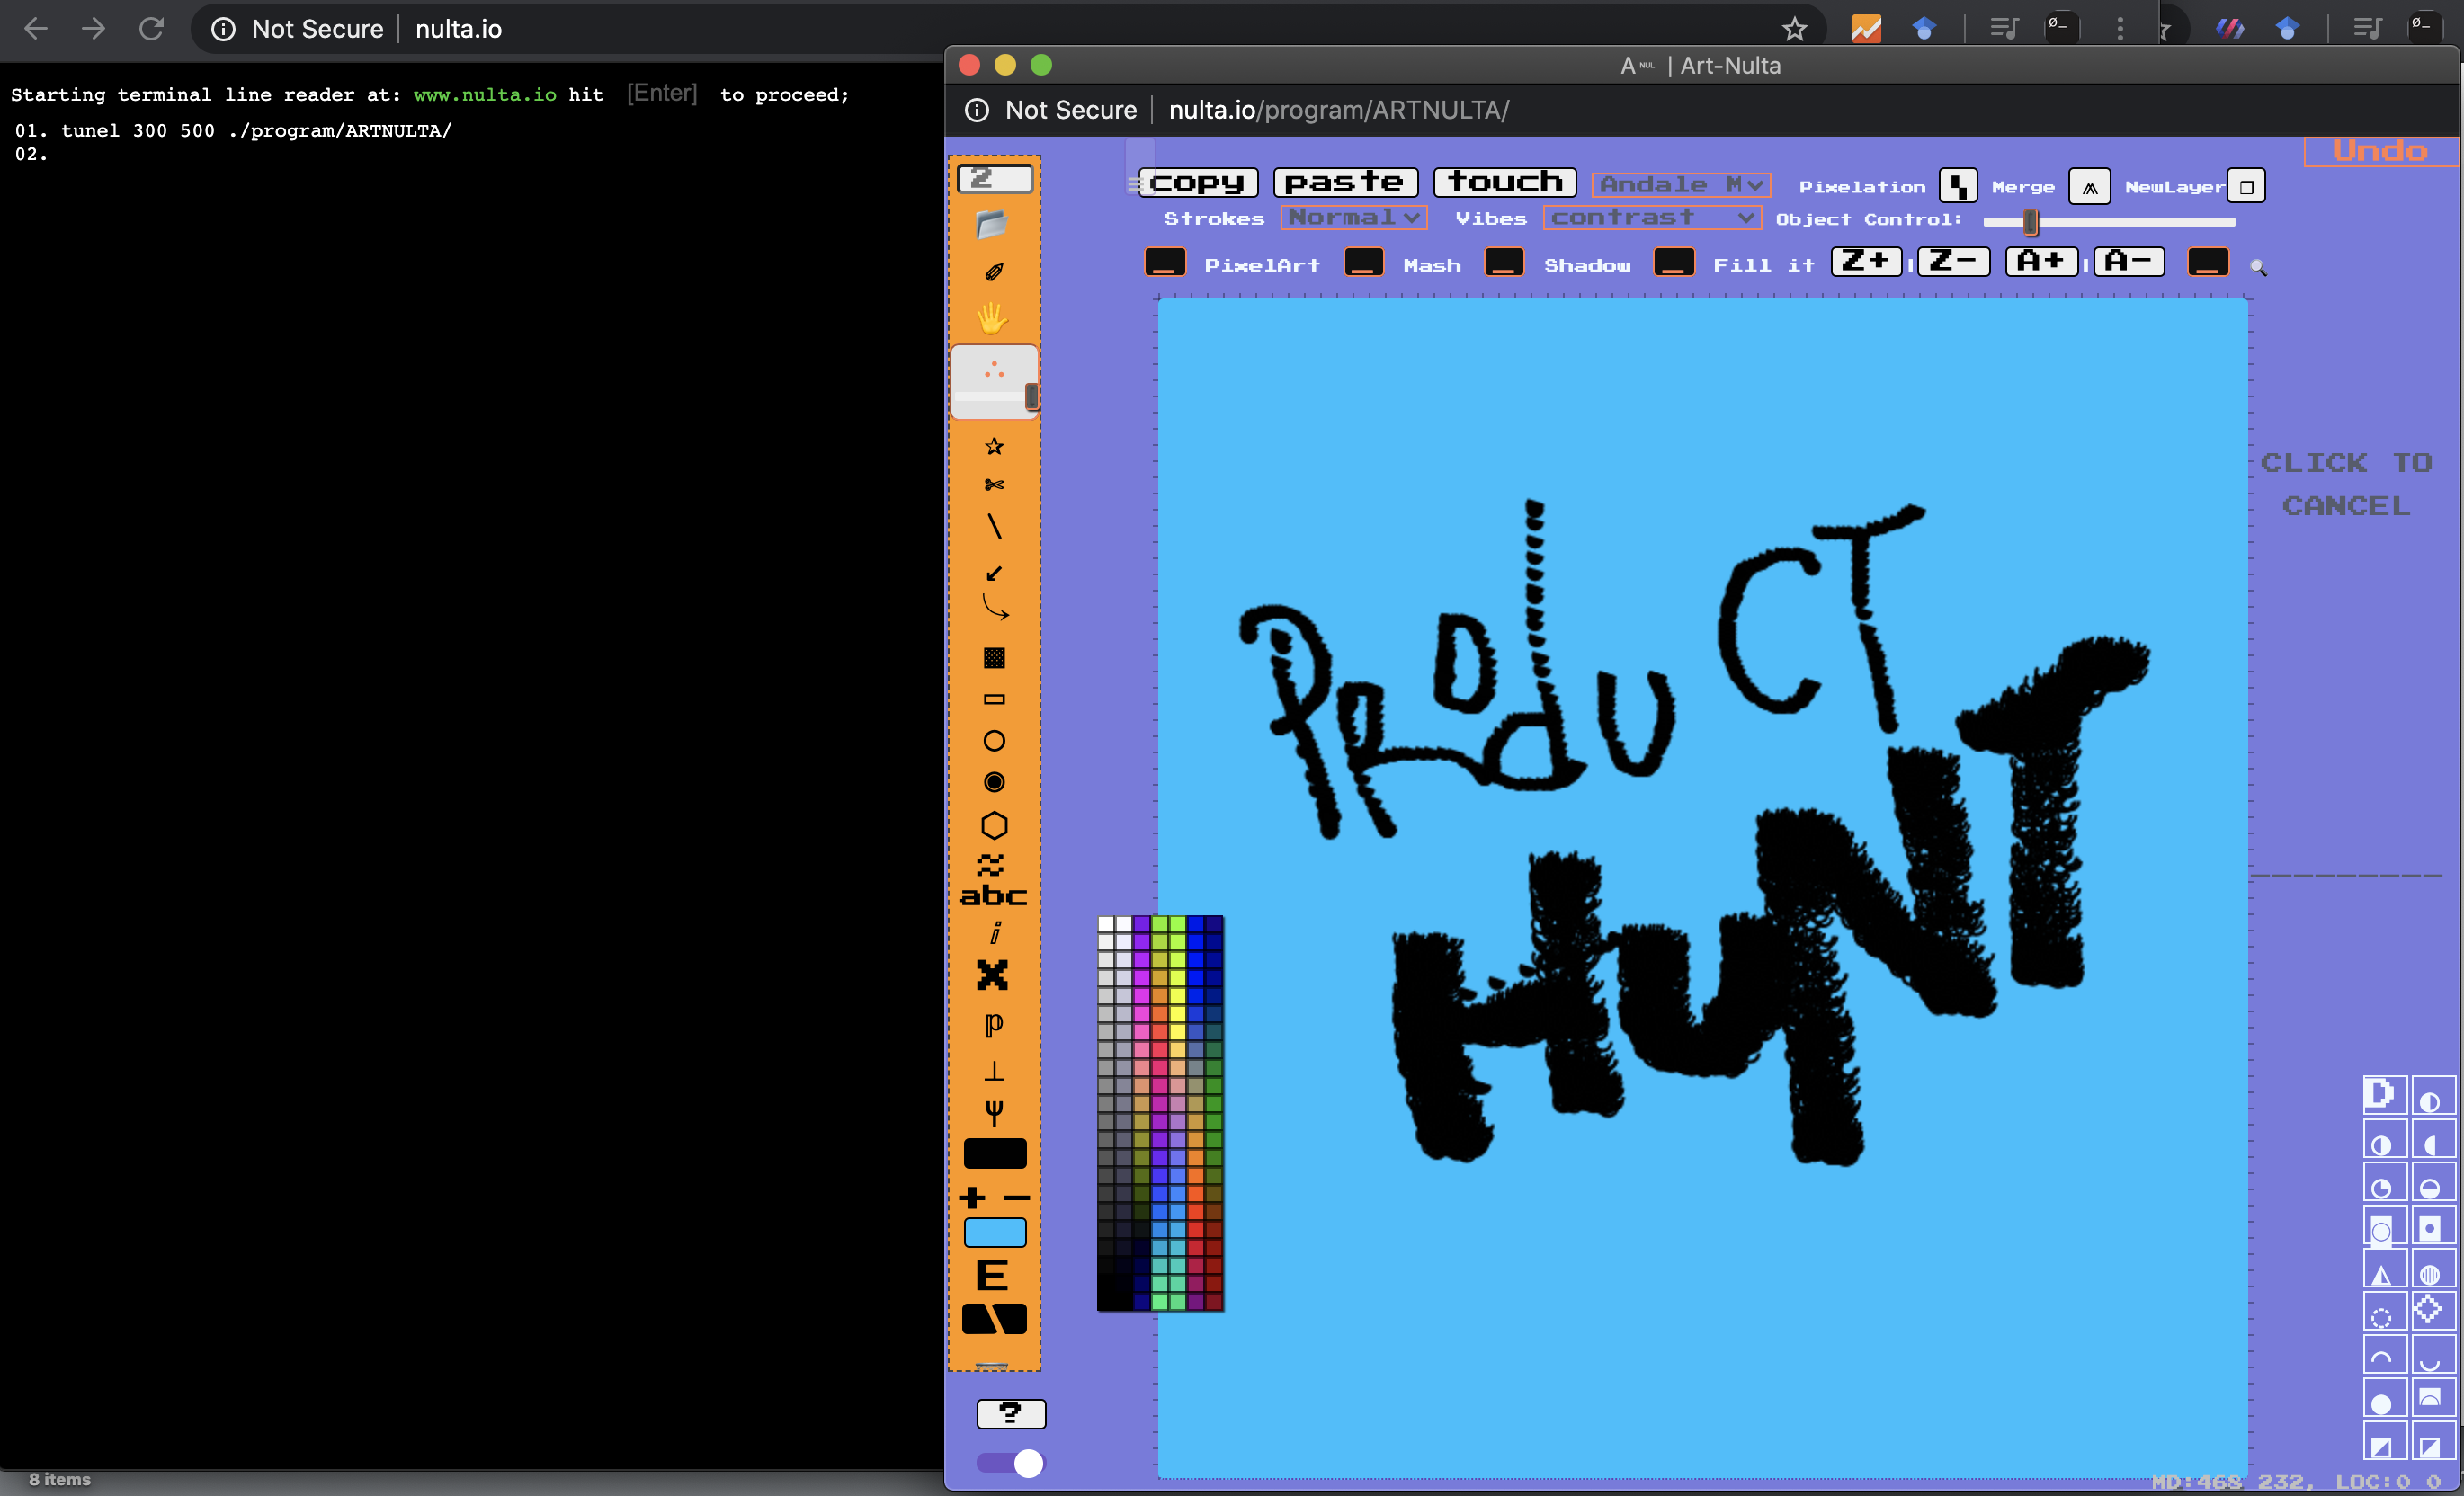Click the Z+ zoom in button

[x=1865, y=262]
